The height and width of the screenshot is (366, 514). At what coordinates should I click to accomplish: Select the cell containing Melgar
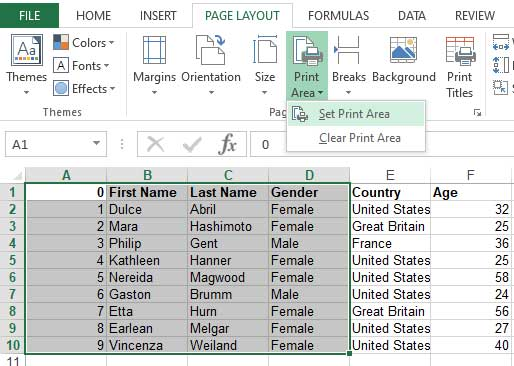228,328
